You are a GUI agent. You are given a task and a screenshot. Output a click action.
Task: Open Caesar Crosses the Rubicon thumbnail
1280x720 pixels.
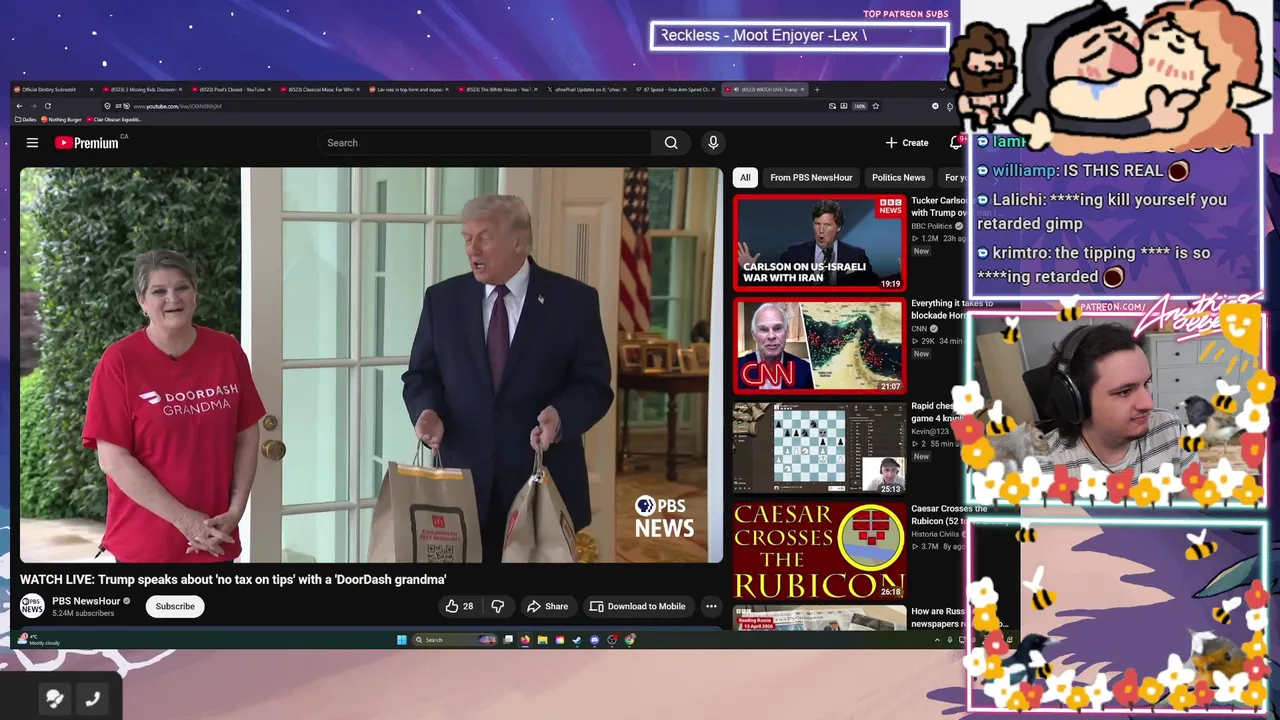click(x=819, y=551)
